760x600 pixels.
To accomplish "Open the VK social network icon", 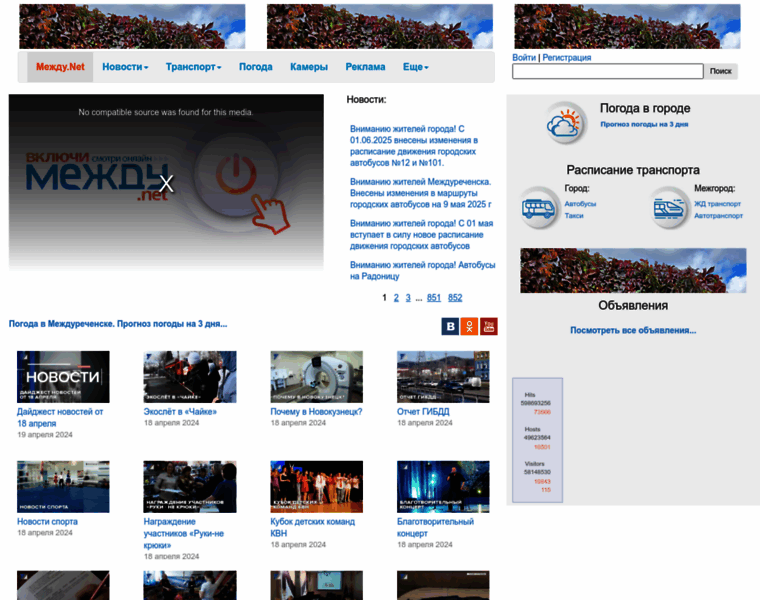I will click(450, 326).
